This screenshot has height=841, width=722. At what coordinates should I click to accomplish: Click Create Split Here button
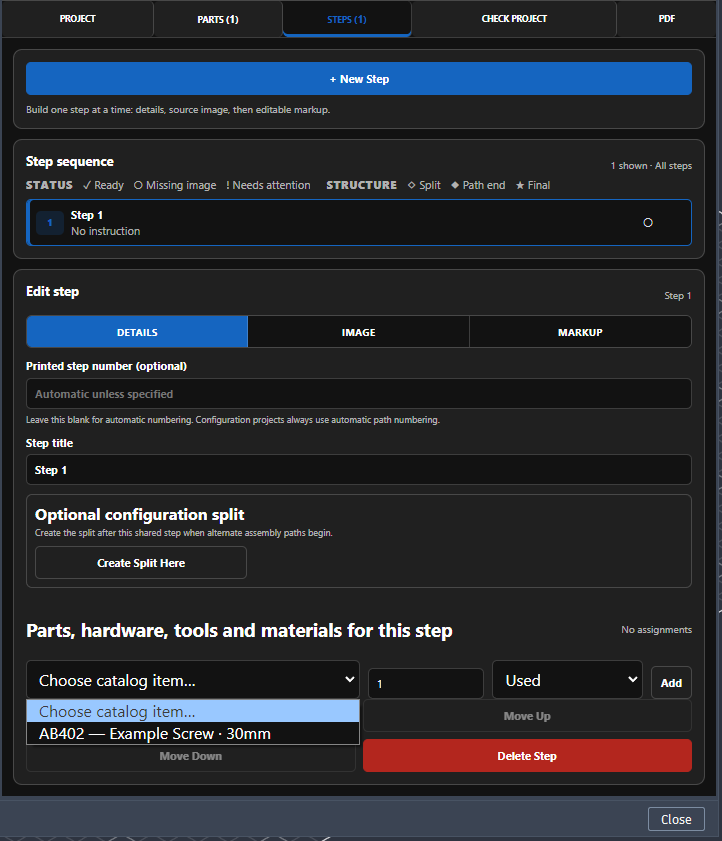(x=141, y=563)
